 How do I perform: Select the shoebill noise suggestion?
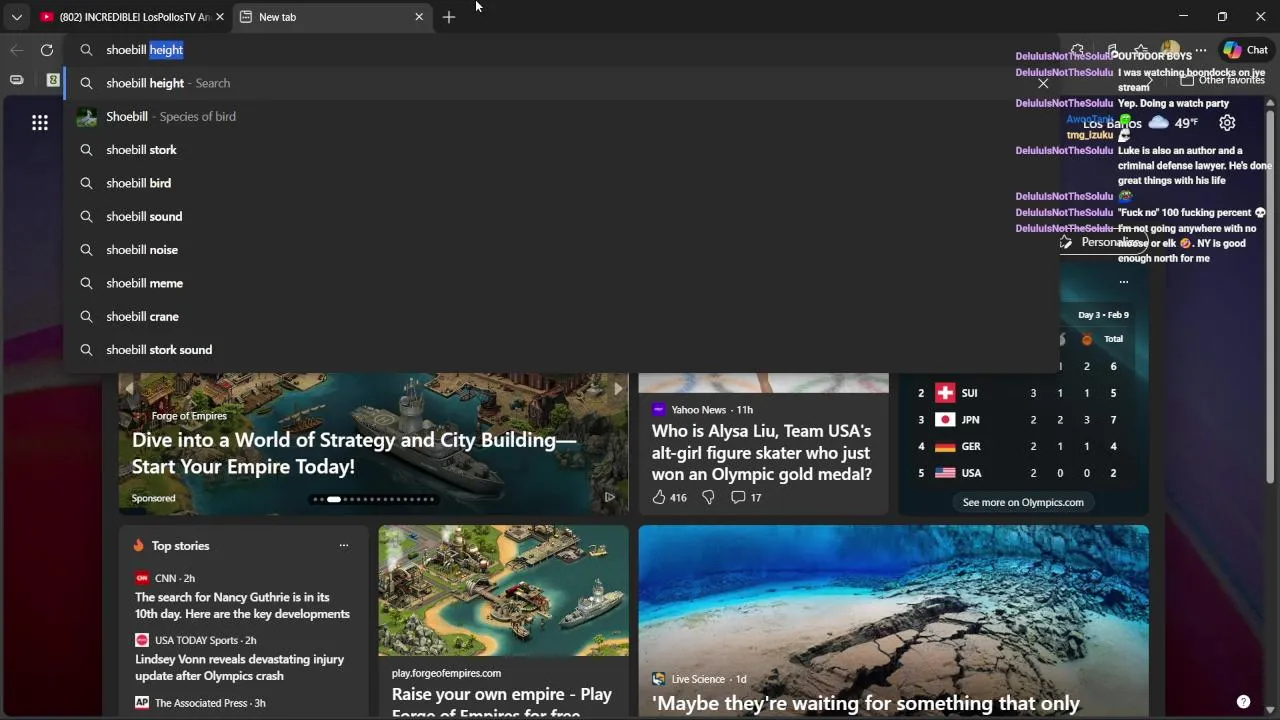[x=560, y=250]
